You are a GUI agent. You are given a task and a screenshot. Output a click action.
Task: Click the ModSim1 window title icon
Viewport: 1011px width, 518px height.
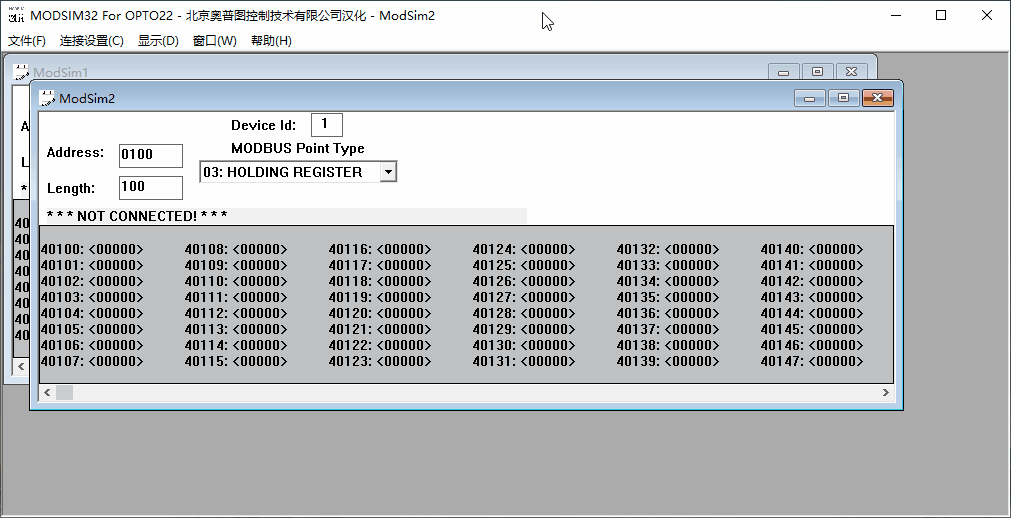point(21,72)
